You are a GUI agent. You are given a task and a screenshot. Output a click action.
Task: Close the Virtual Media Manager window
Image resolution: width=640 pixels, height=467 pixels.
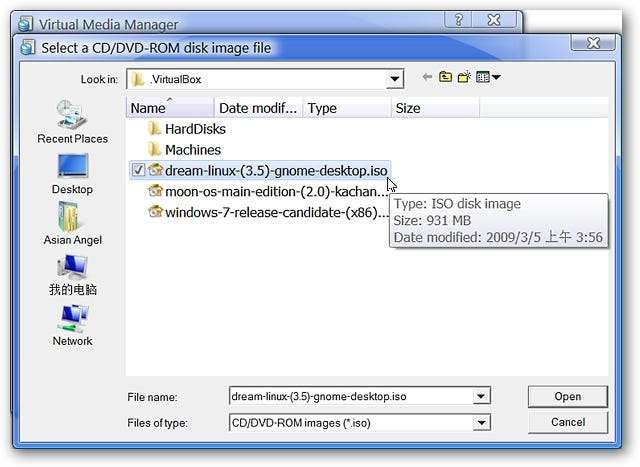(494, 20)
